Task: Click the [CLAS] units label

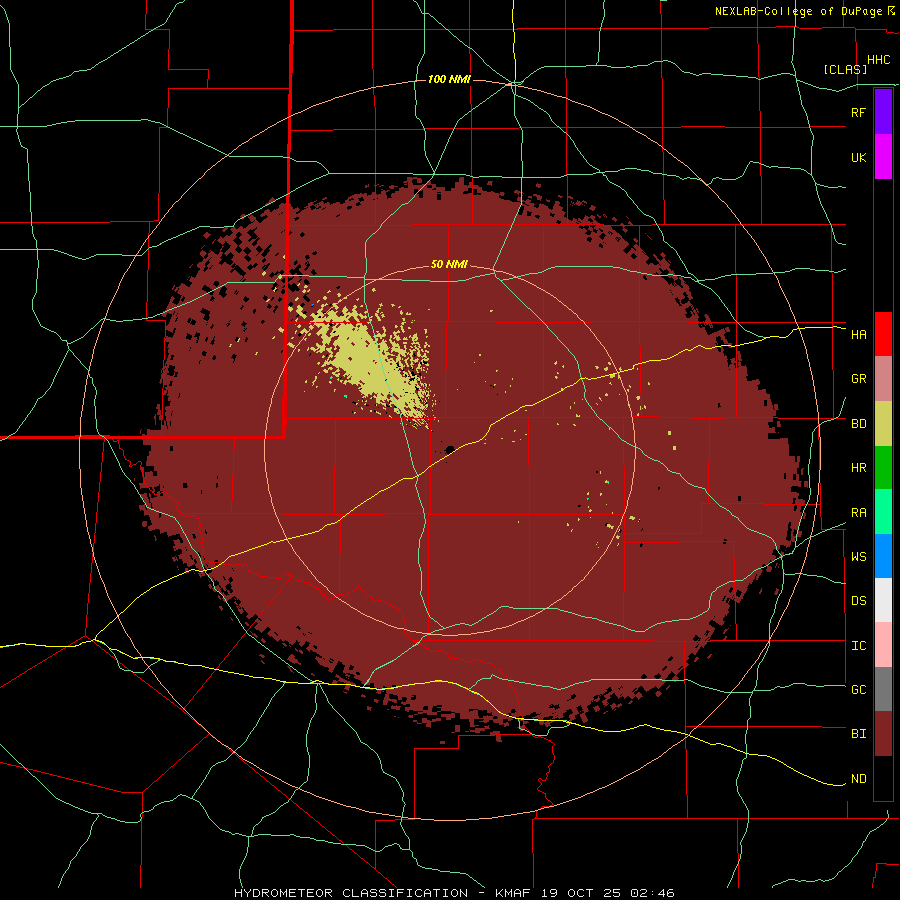Action: click(x=845, y=69)
